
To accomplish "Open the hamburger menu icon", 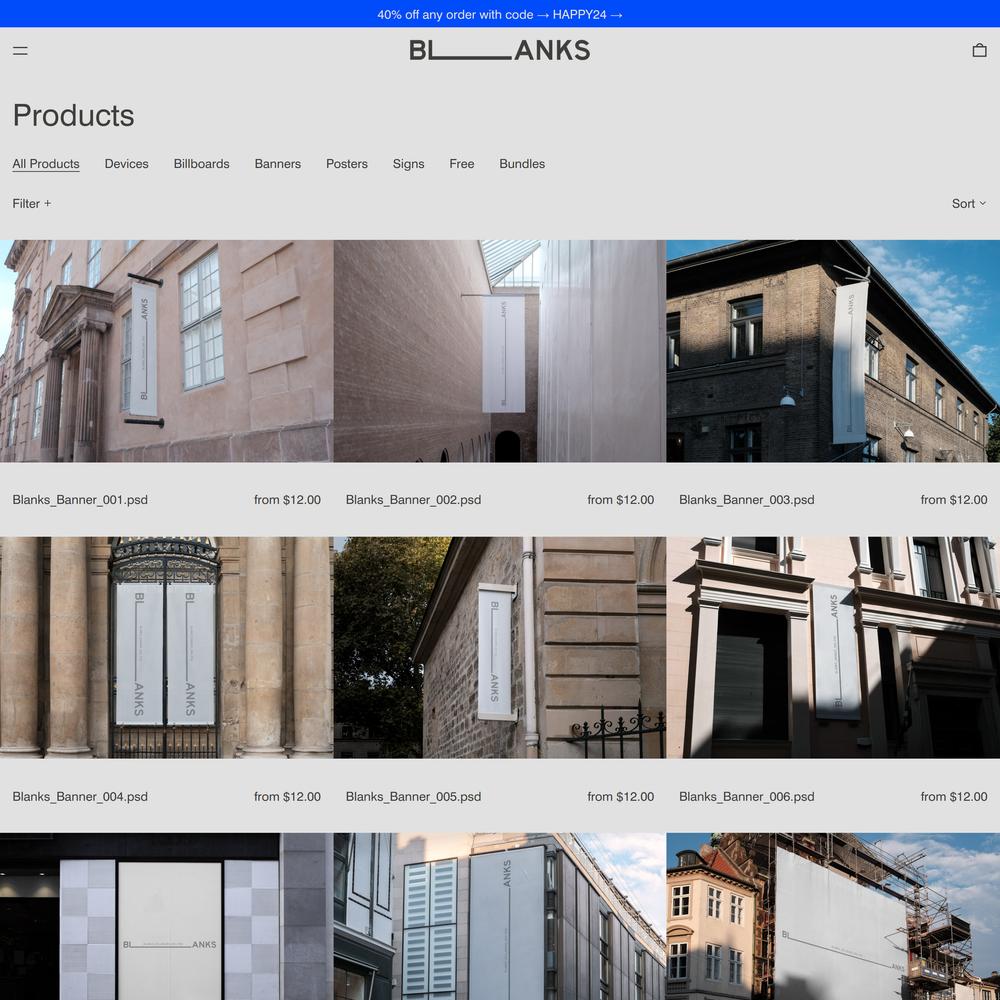I will (x=20, y=51).
